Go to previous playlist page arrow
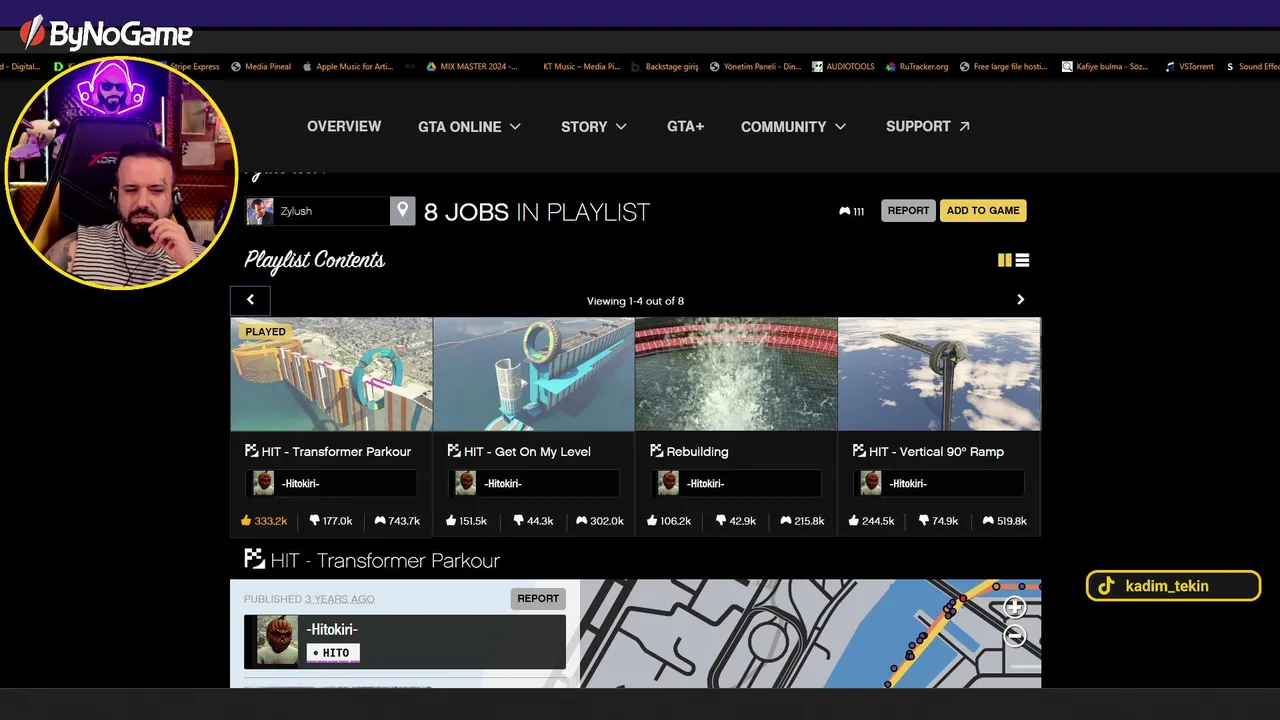 [x=250, y=299]
